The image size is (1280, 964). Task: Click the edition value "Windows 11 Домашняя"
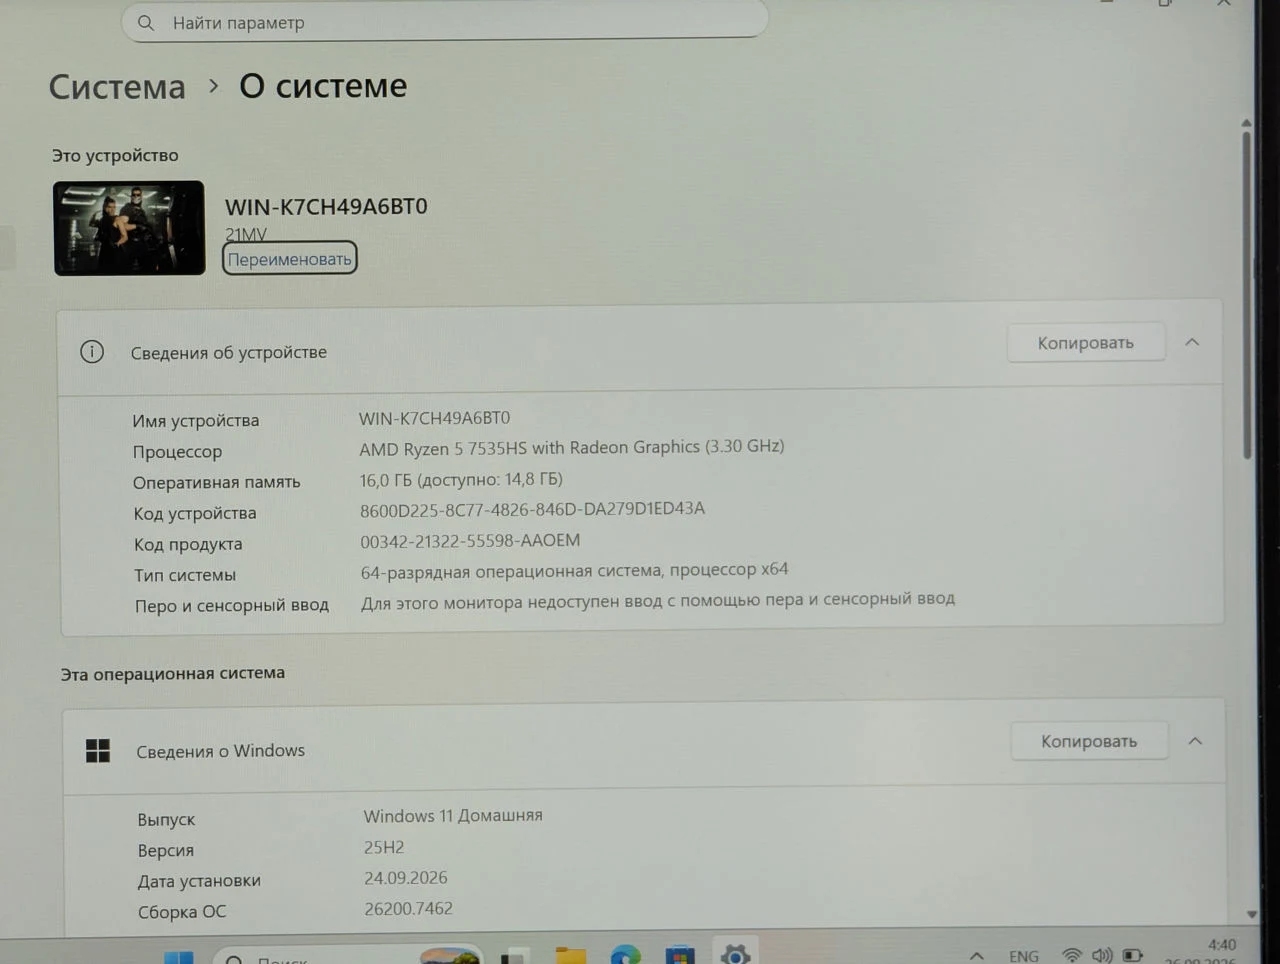coord(453,816)
